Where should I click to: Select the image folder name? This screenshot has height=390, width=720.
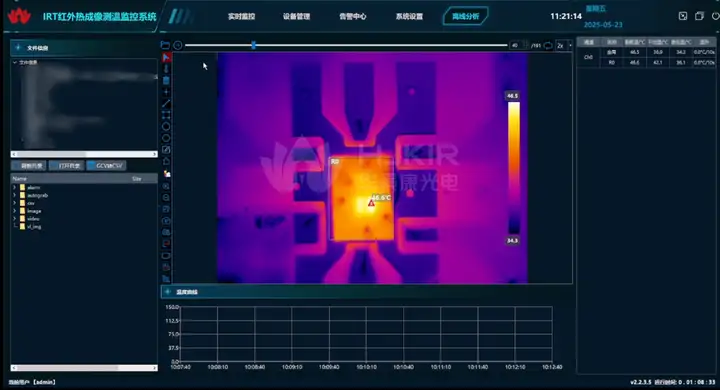point(34,211)
